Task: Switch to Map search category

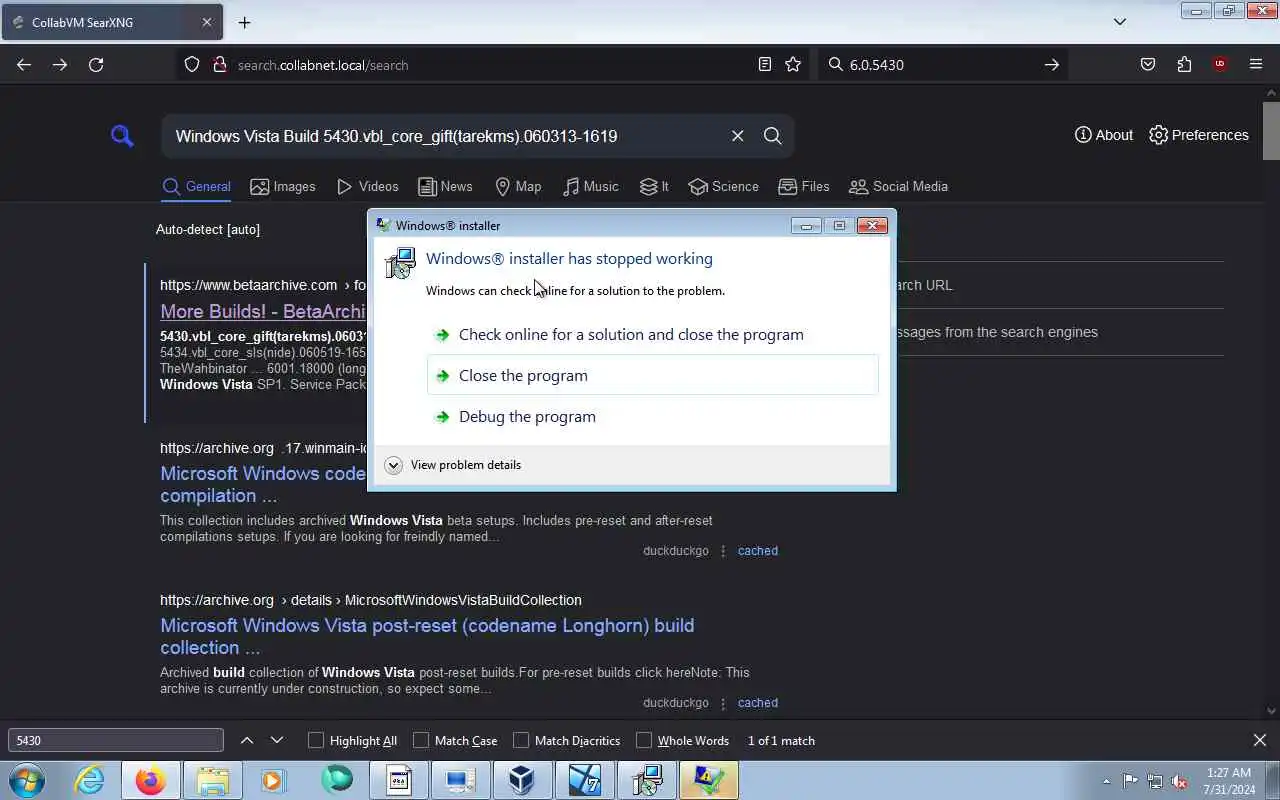Action: [518, 186]
